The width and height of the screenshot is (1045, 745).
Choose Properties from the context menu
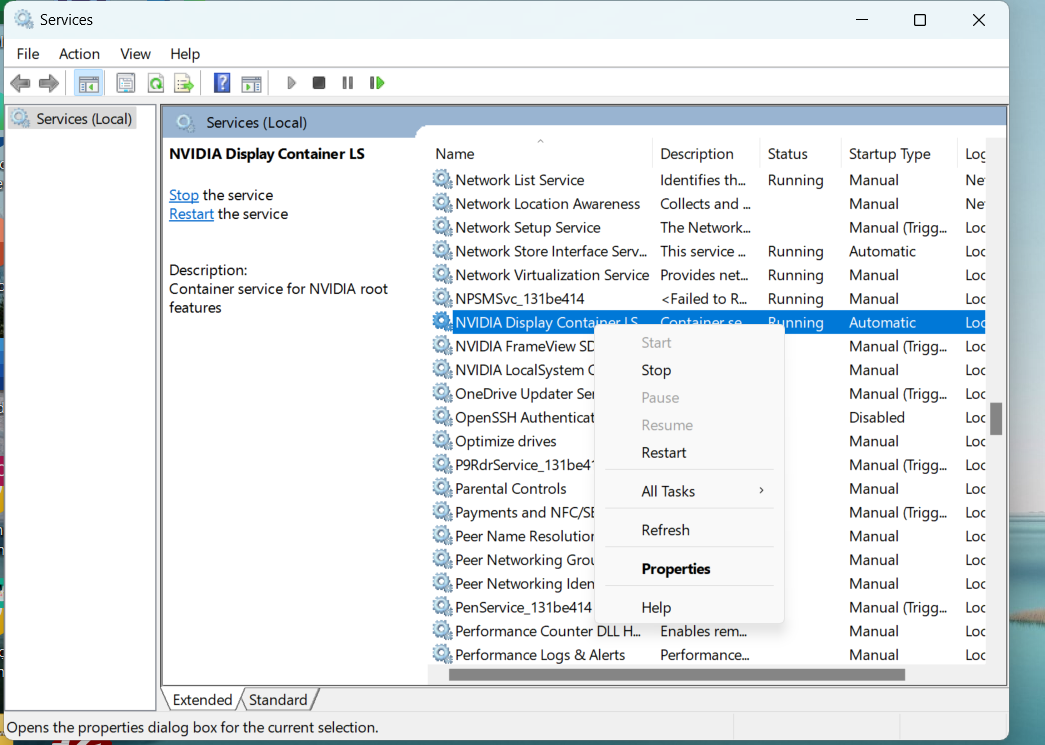(x=675, y=568)
